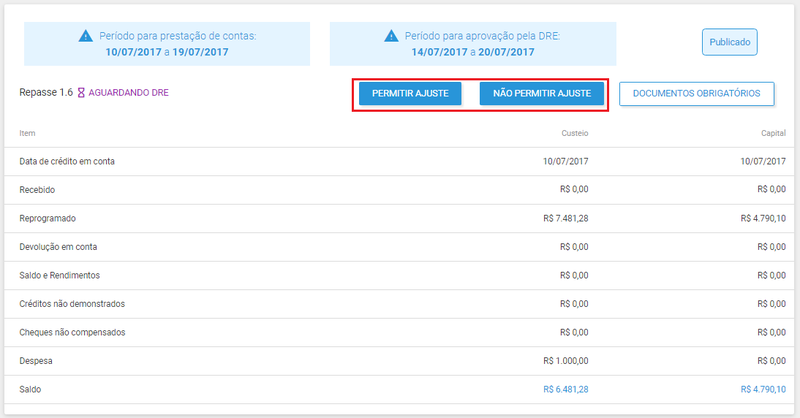
Task: Click the AGUARDANDO DRE status label
Action: click(x=129, y=93)
